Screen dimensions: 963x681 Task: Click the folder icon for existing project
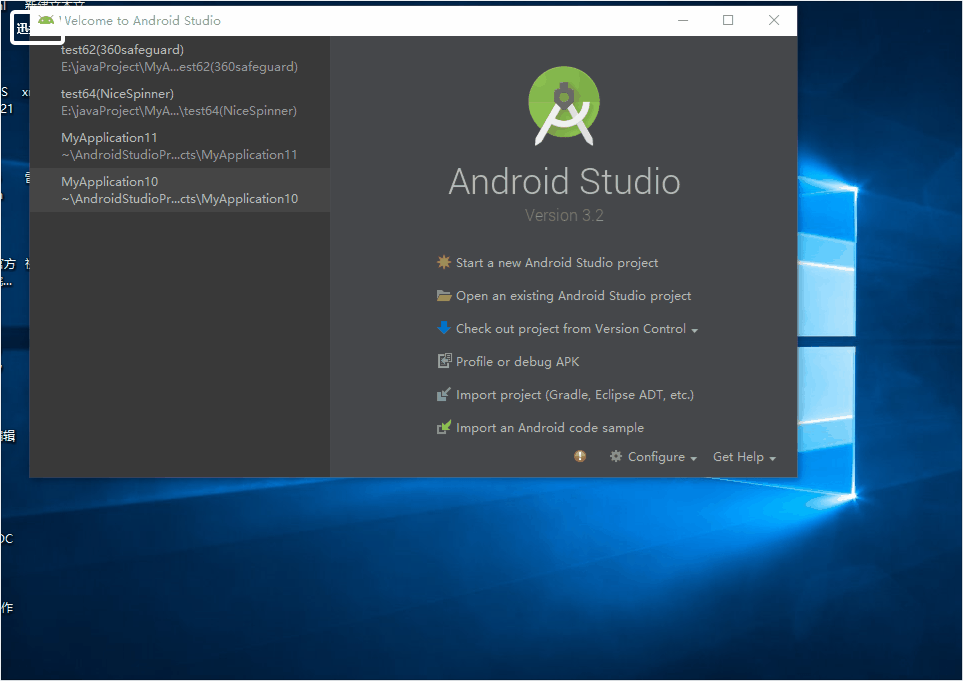[x=443, y=295]
